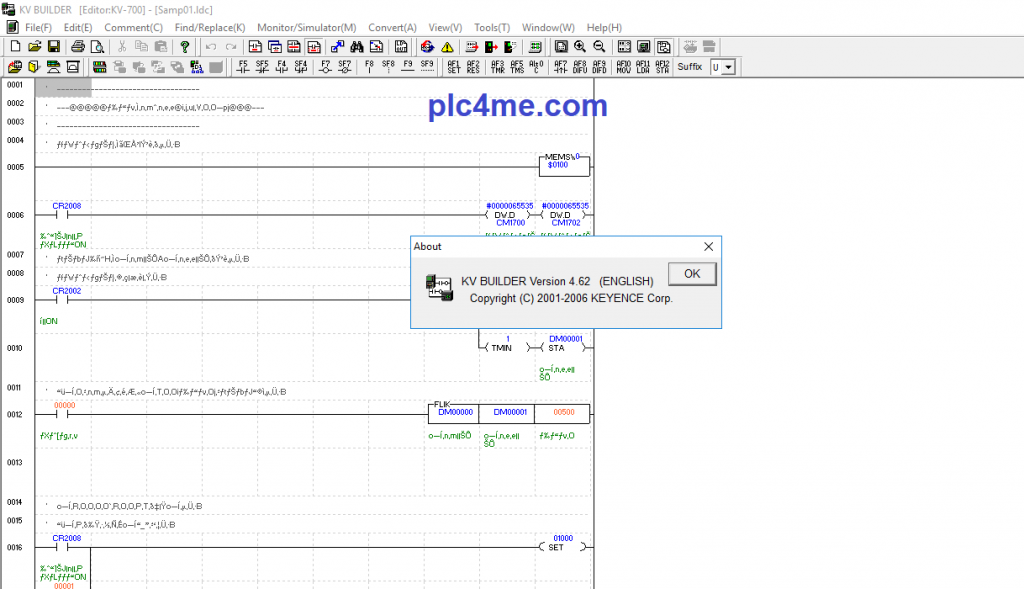The height and width of the screenshot is (589, 1024).
Task: Insert an F7 output coil
Action: (325, 67)
